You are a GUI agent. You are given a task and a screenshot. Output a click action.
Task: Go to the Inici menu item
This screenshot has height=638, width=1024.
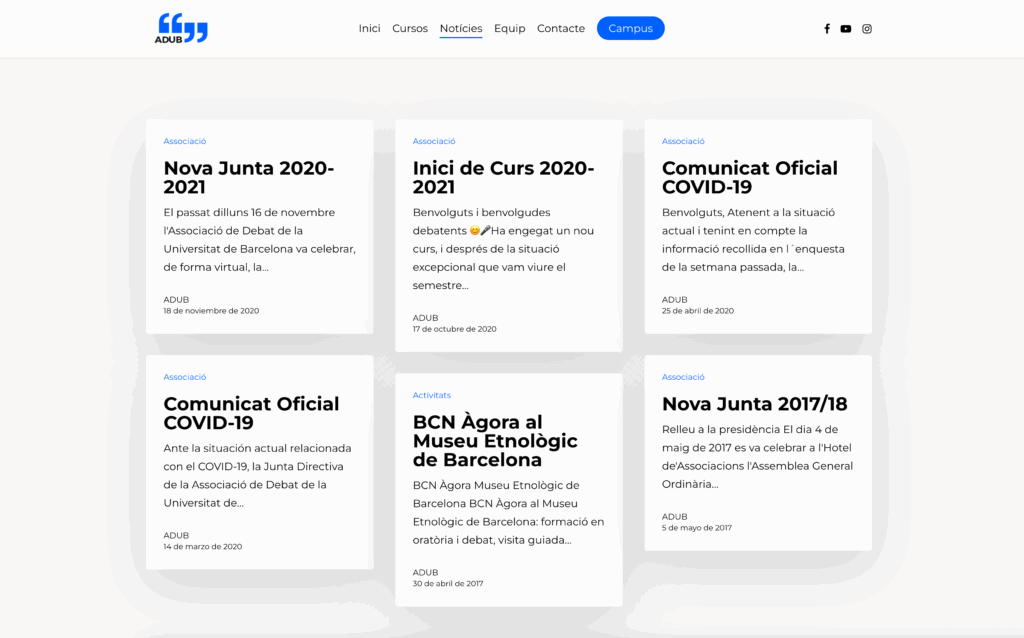point(369,28)
